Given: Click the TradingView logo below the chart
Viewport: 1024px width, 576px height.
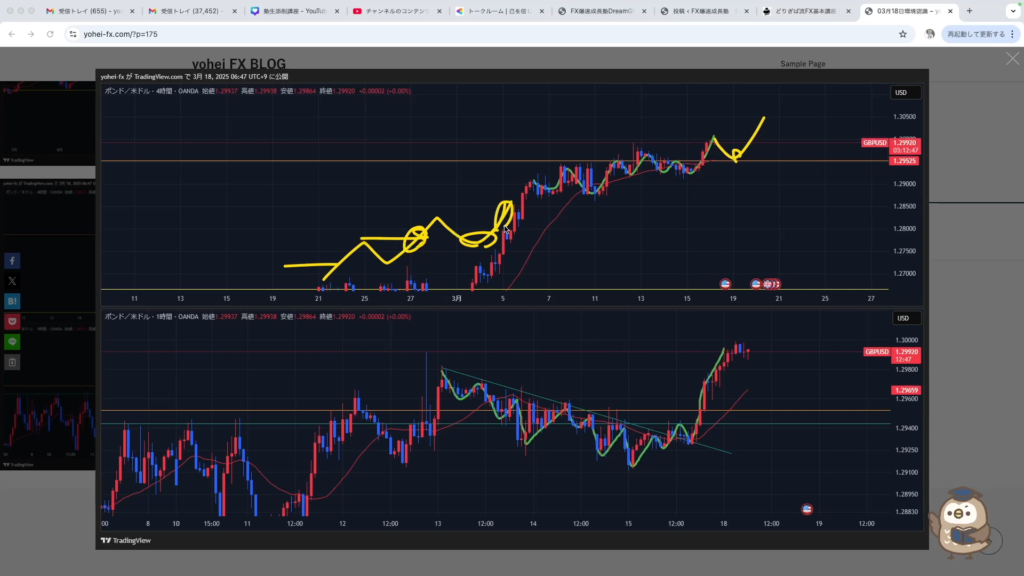Looking at the screenshot, I should [122, 540].
